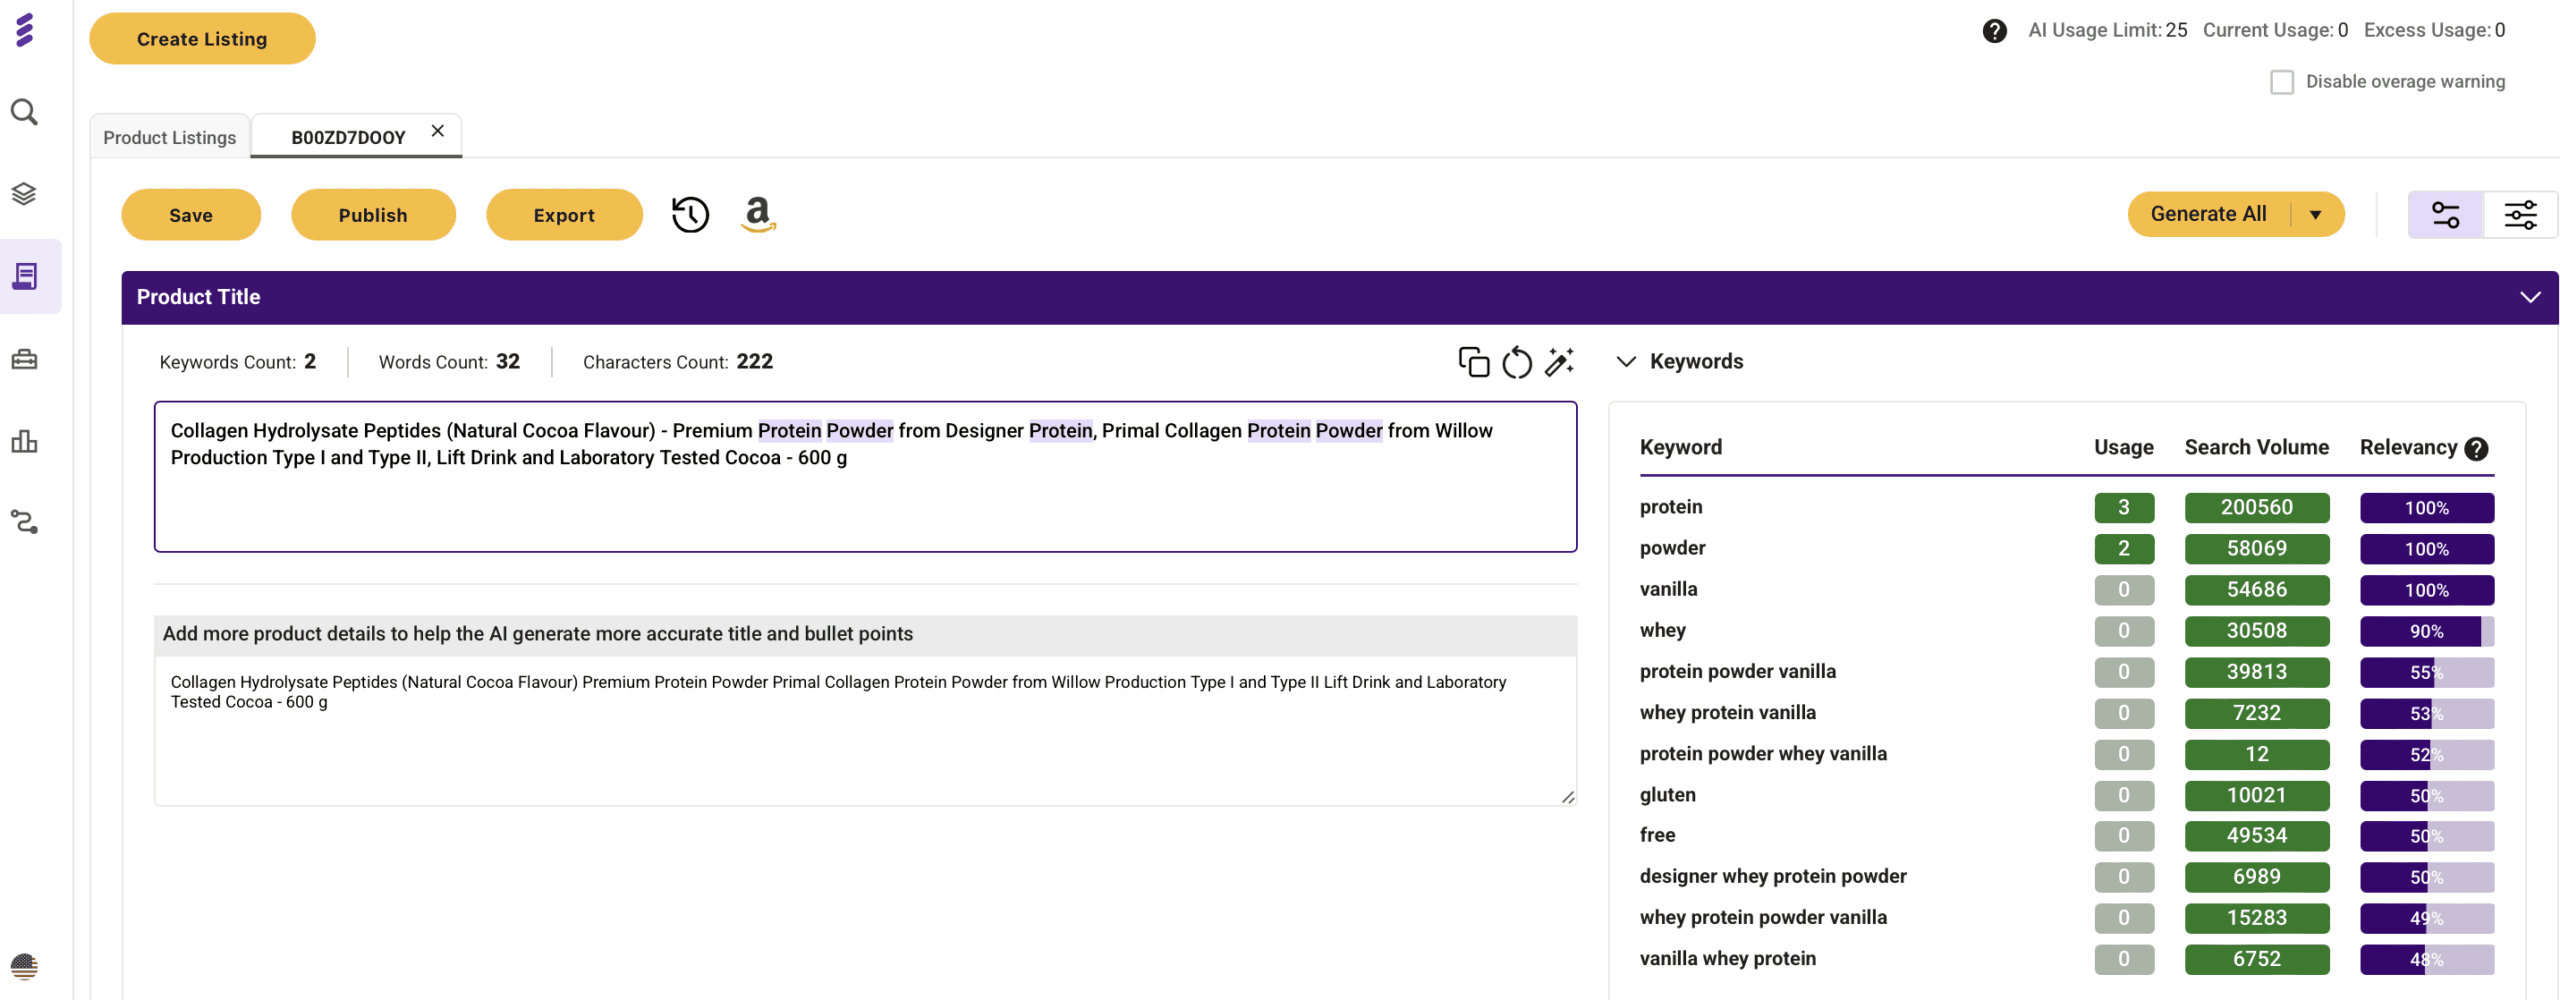This screenshot has height=1000, width=2560.
Task: Open the bar chart icon in sidebar
Action: (25, 441)
